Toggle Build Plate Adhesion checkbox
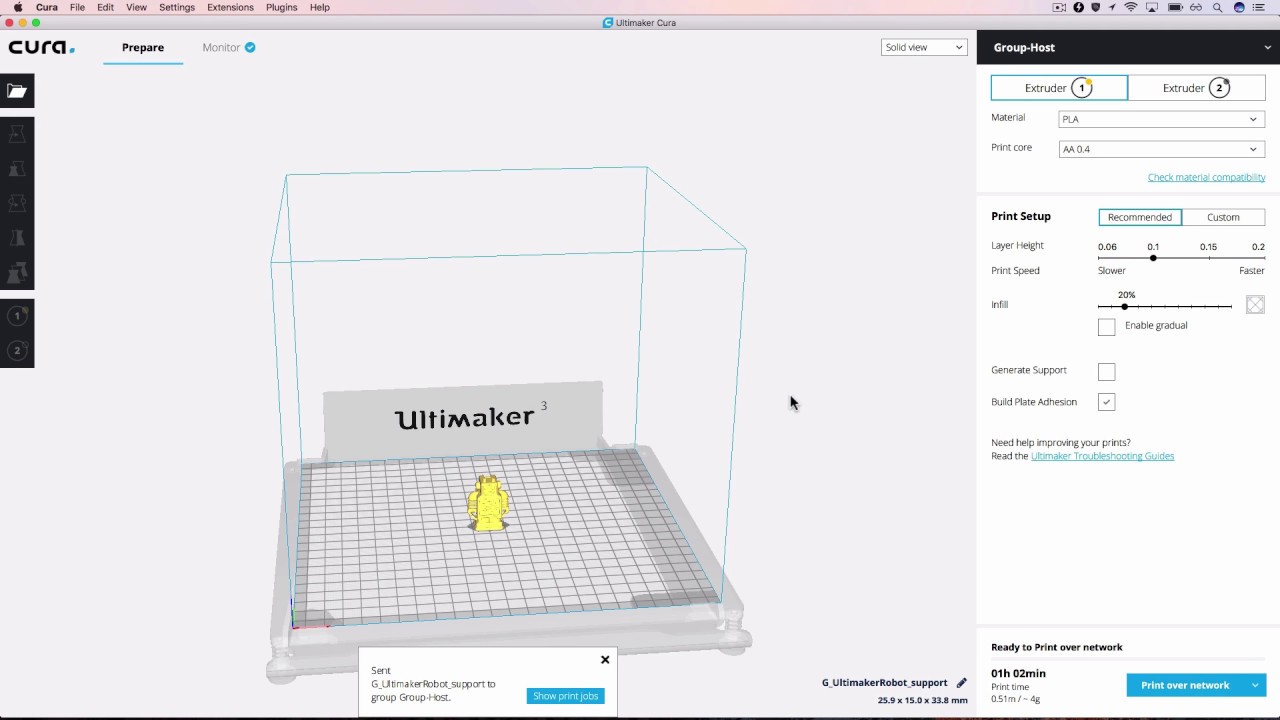Viewport: 1280px width, 720px height. (1106, 402)
